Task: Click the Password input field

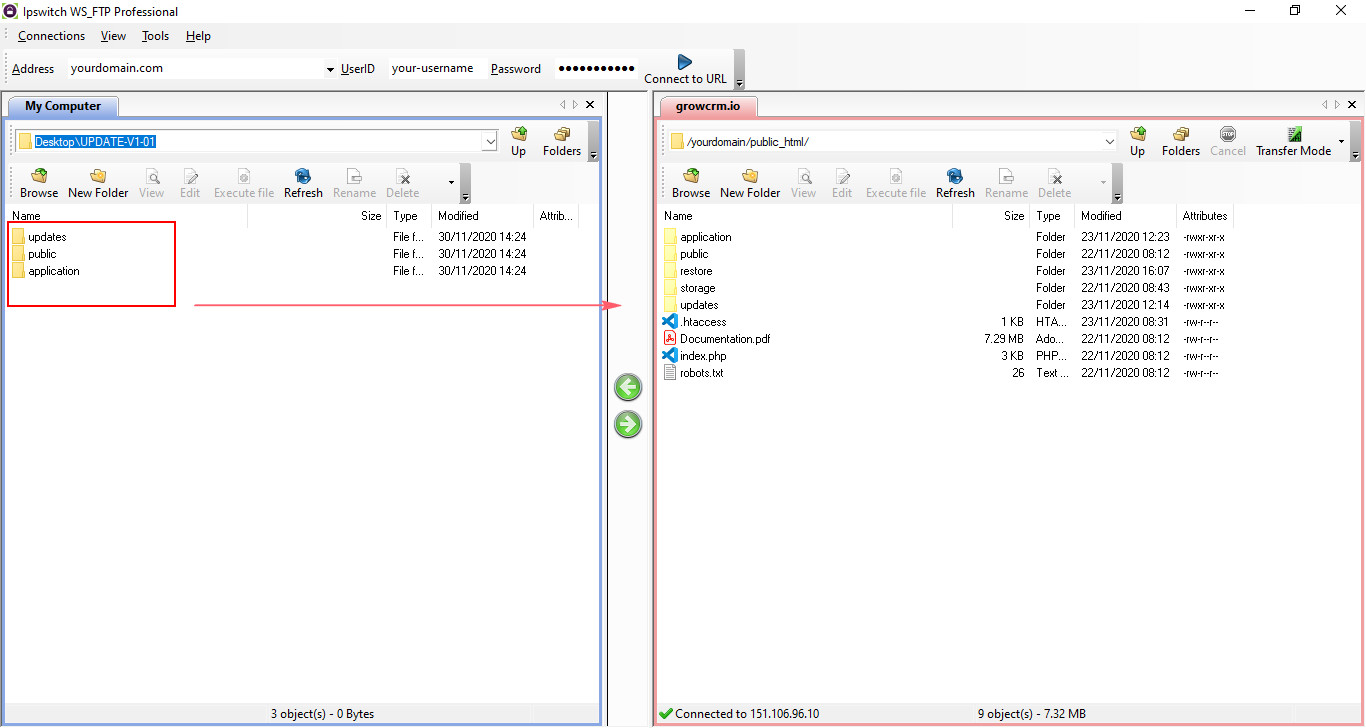Action: tap(596, 69)
